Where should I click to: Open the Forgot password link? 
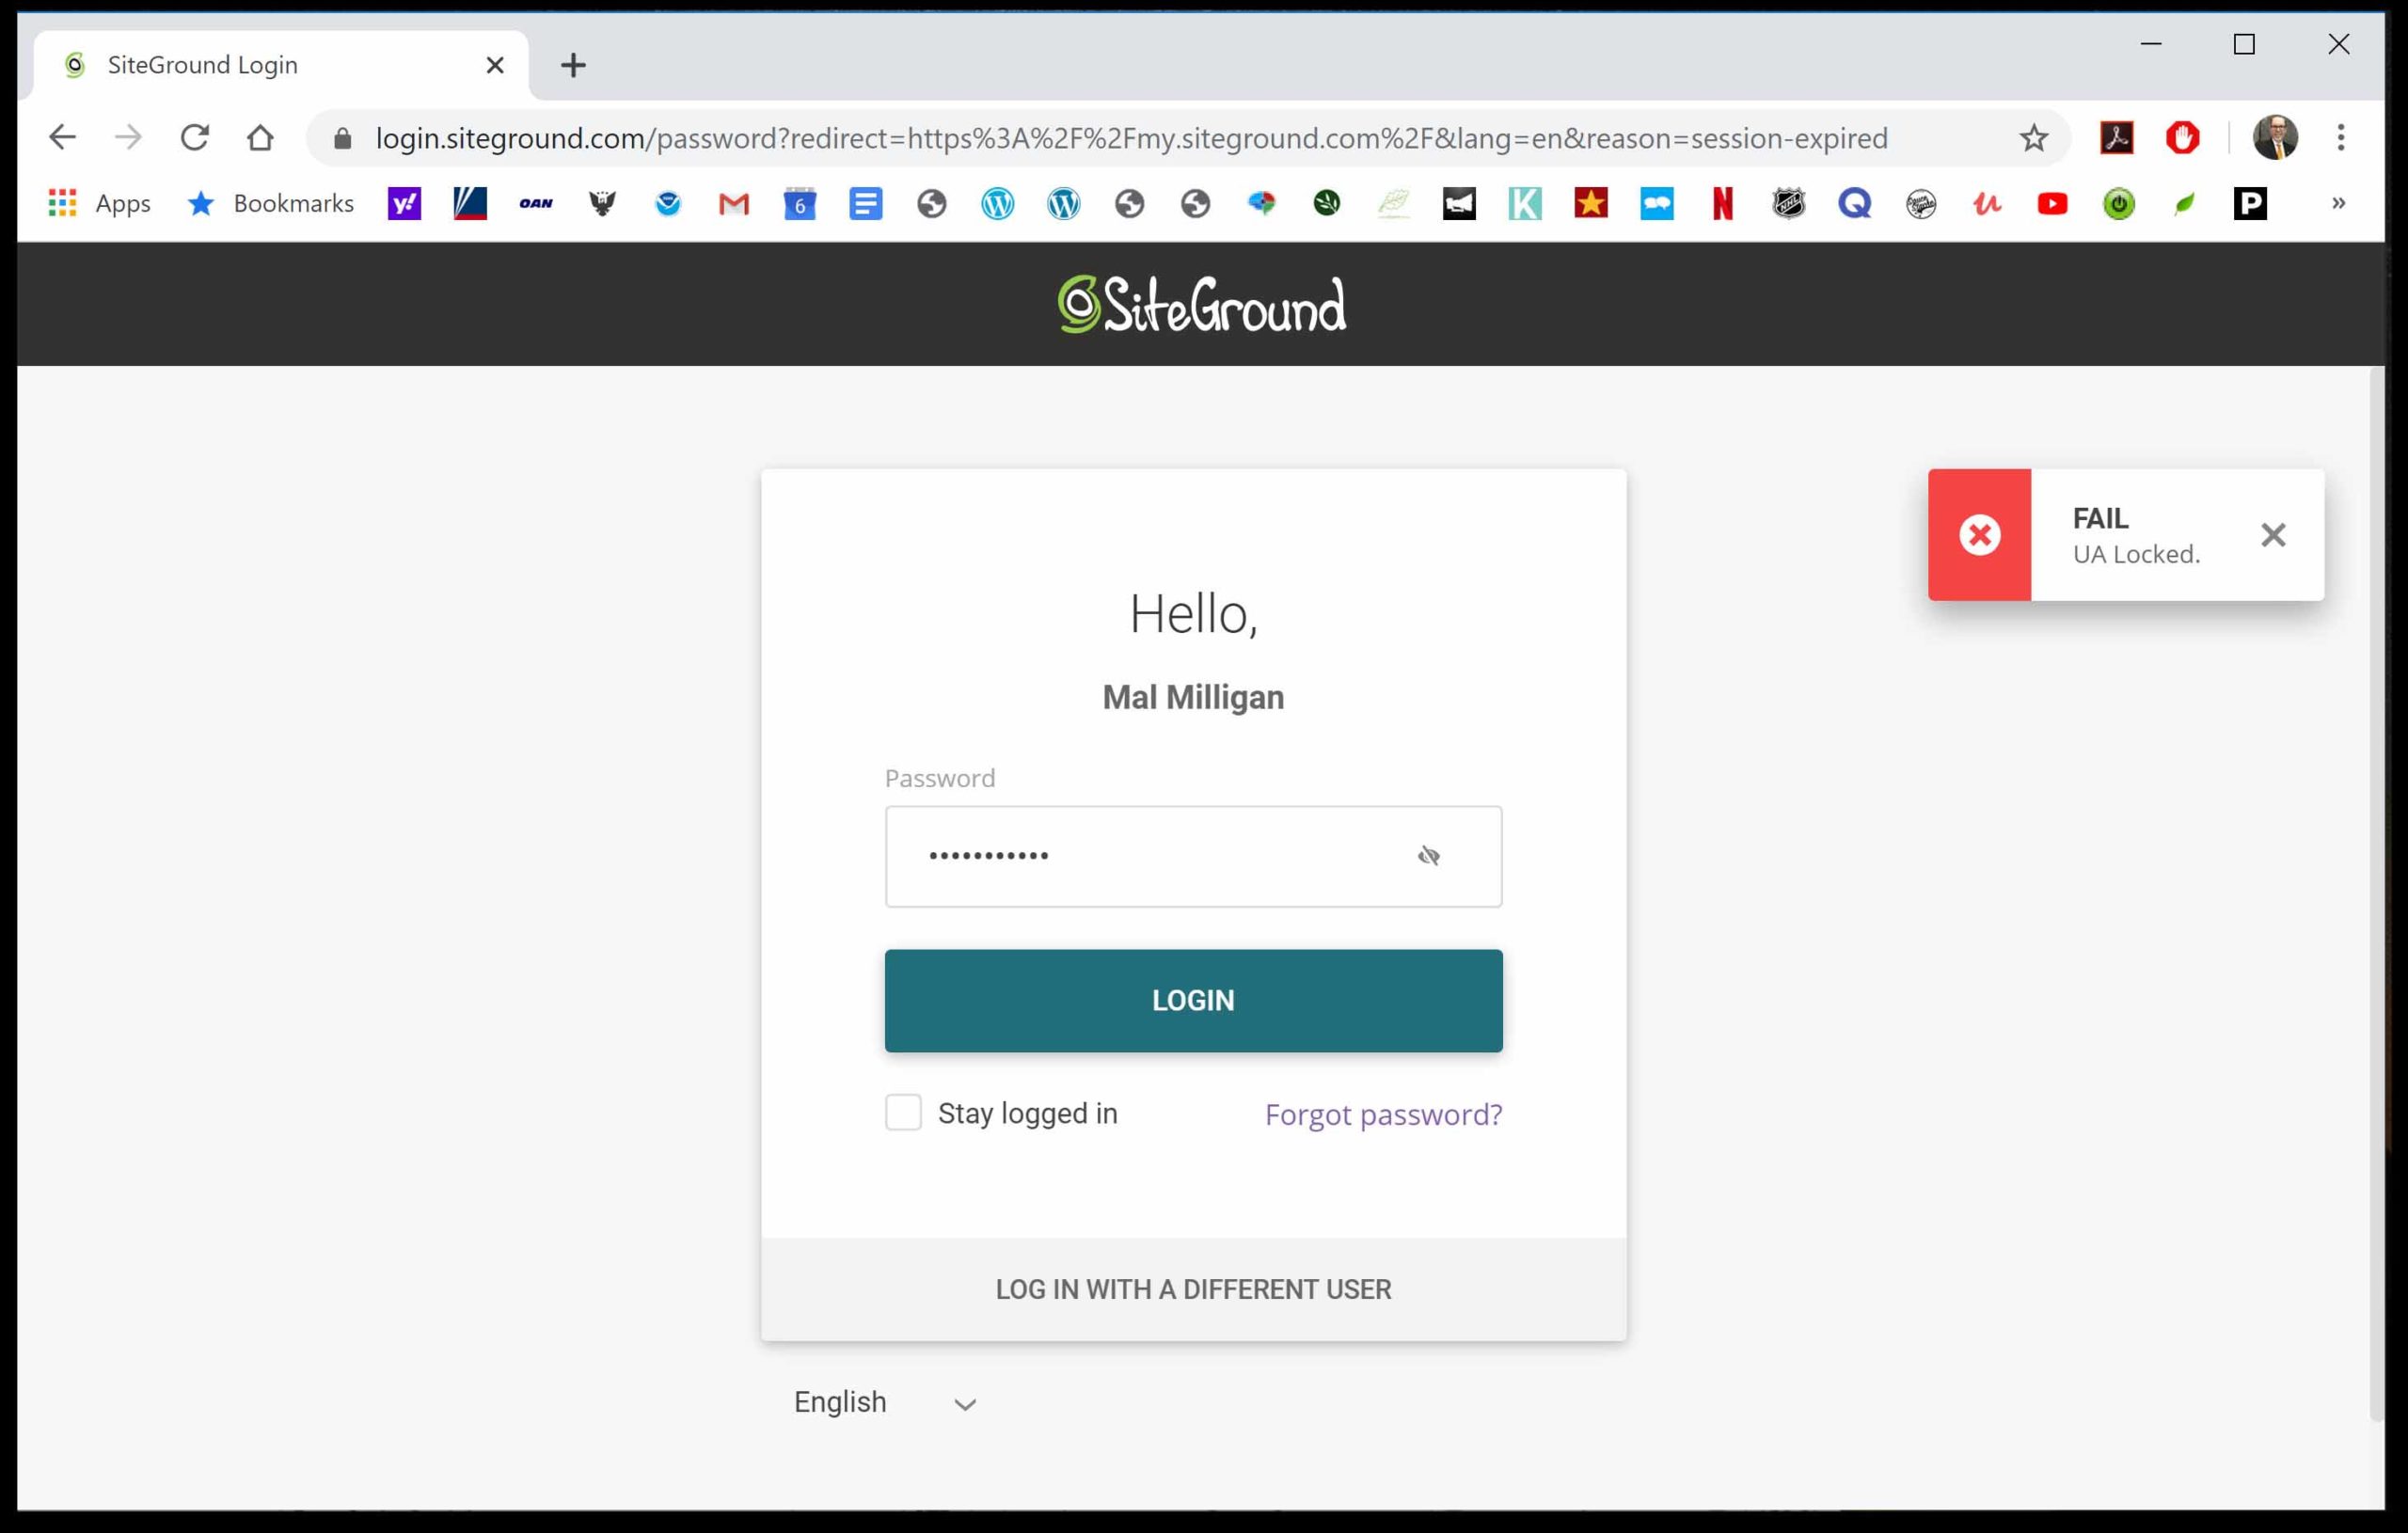1383,1114
